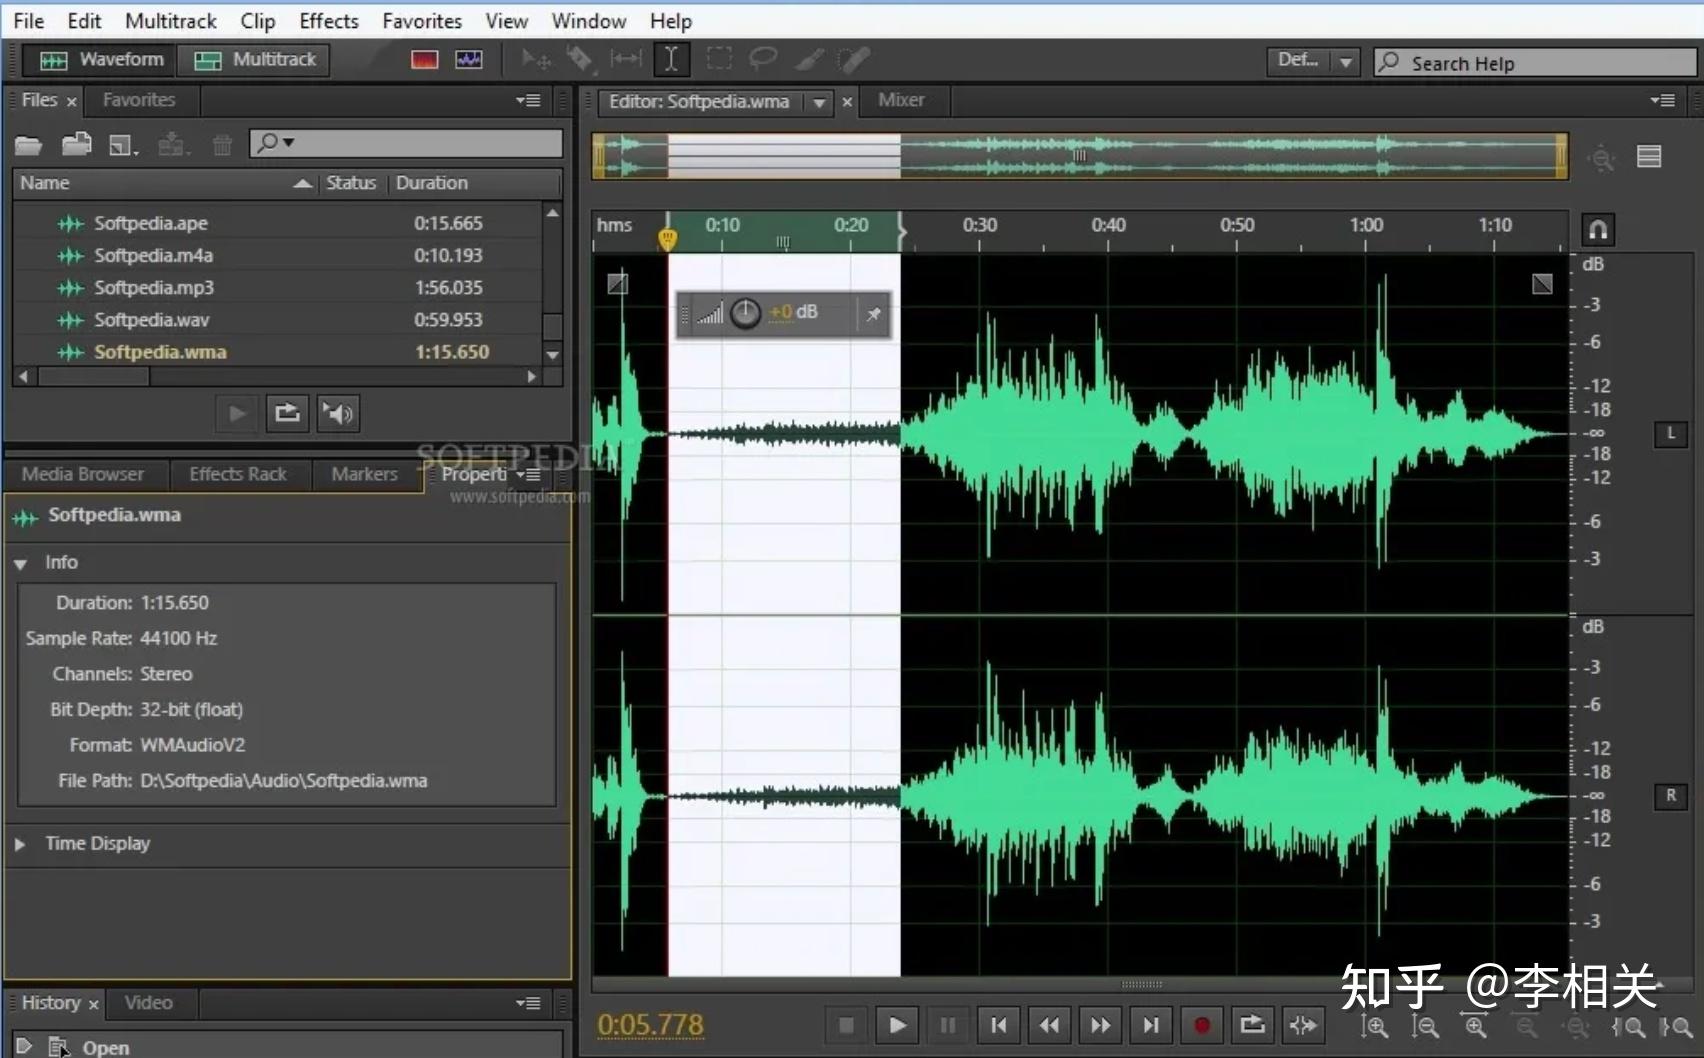Move playhead to previous marker
This screenshot has height=1058, width=1704.
998,1025
